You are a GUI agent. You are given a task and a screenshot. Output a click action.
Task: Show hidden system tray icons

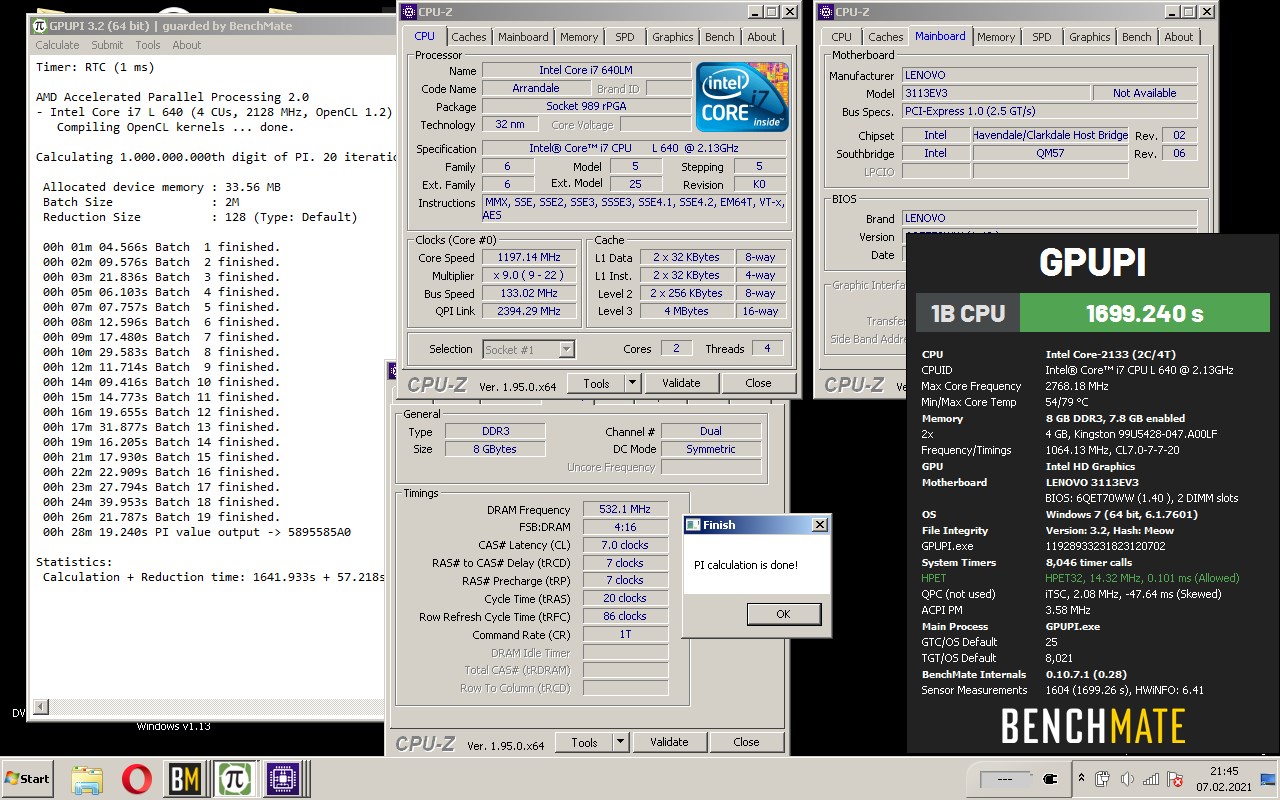click(x=1081, y=778)
